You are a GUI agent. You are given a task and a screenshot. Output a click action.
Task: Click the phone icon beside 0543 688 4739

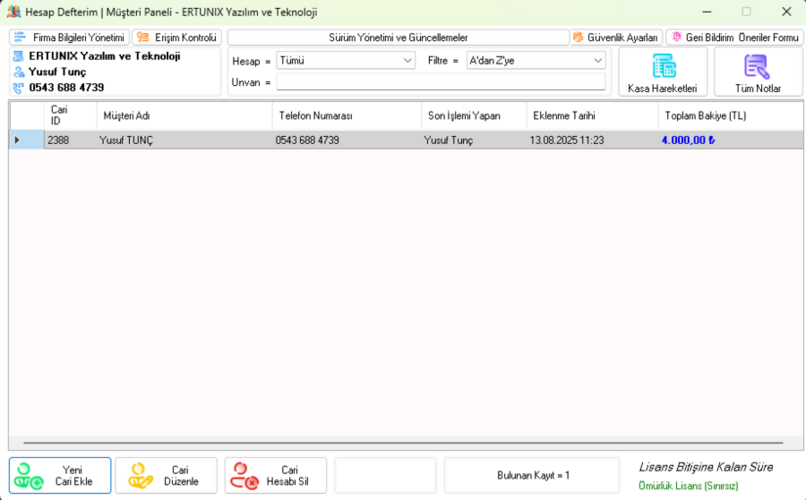tap(19, 88)
